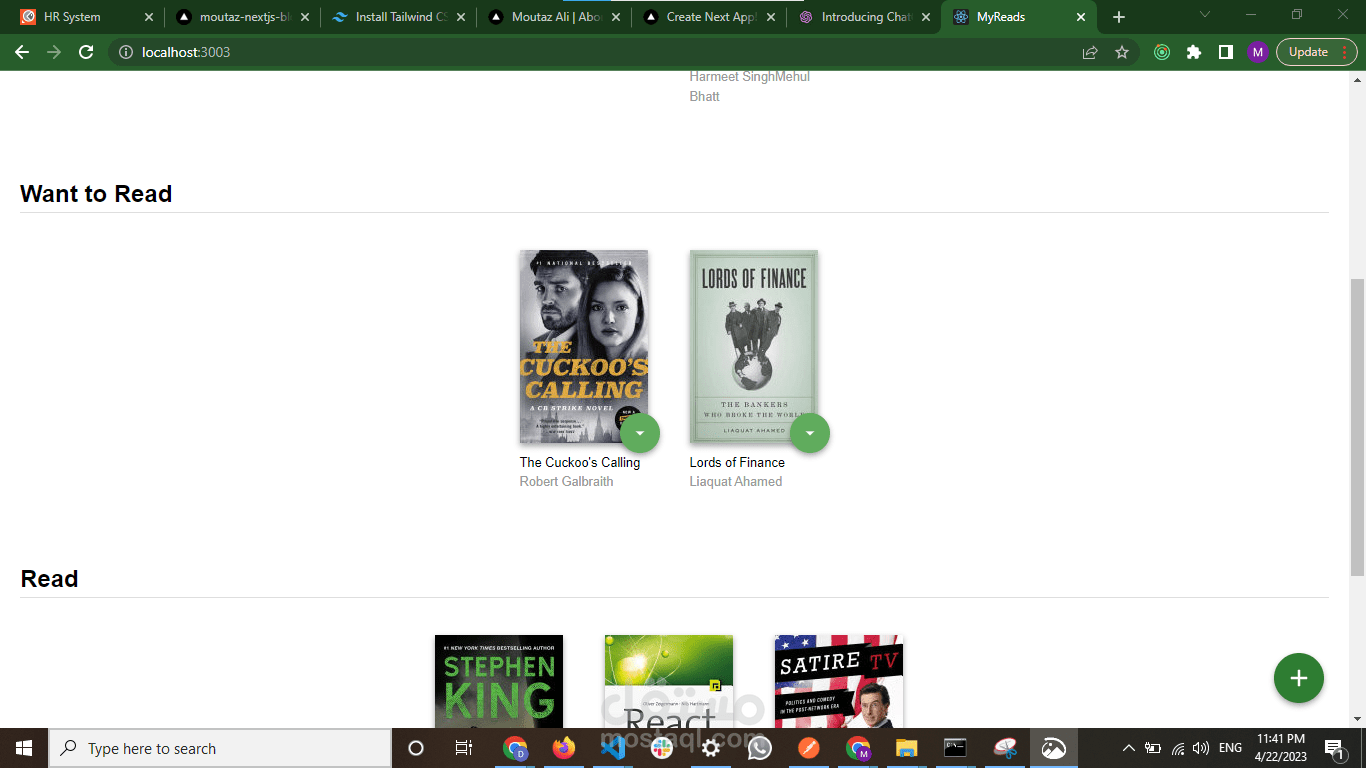Click the page vertical scrollbar
The height and width of the screenshot is (768, 1366).
point(1357,426)
